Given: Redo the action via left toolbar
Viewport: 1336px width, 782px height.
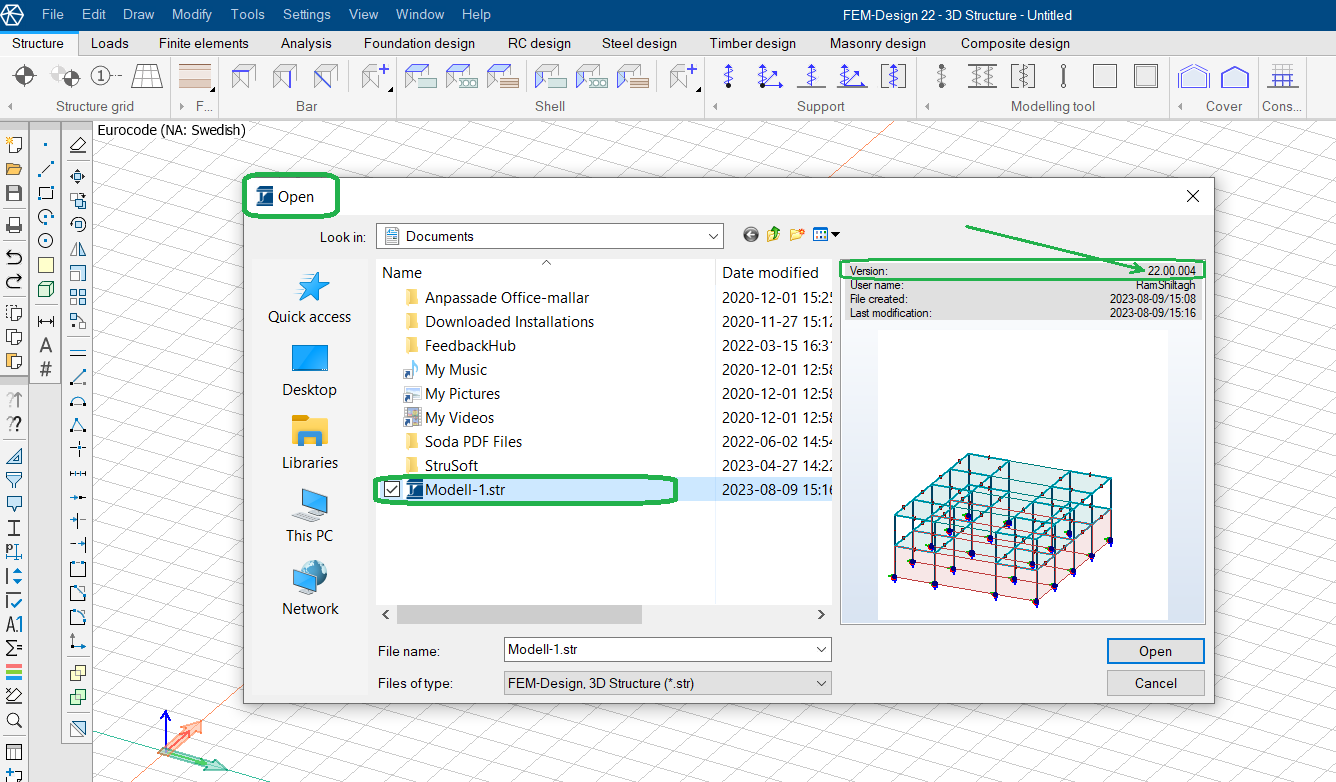Looking at the screenshot, I should point(14,282).
